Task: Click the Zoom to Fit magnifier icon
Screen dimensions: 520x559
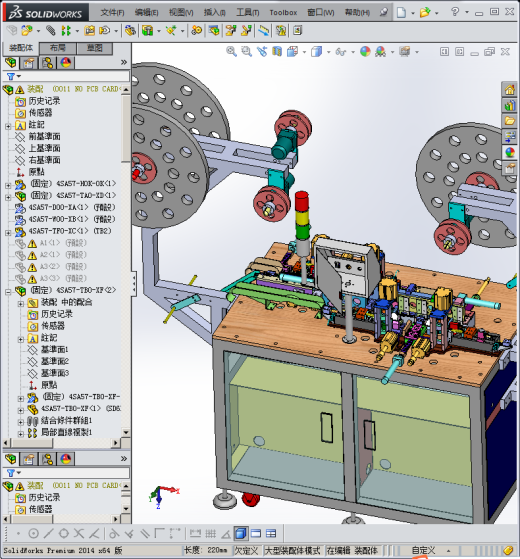Action: pyautogui.click(x=231, y=52)
